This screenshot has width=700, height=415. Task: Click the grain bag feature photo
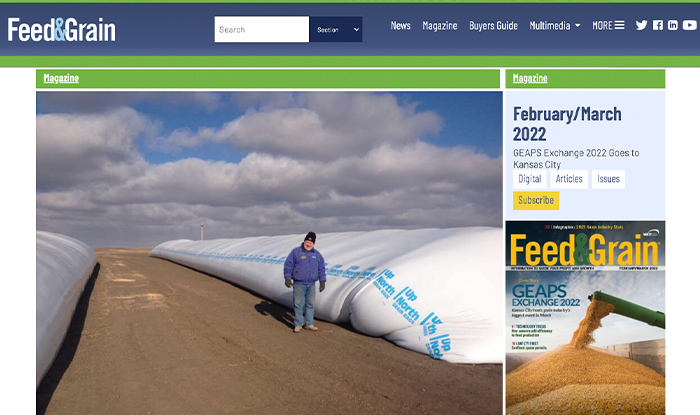269,253
